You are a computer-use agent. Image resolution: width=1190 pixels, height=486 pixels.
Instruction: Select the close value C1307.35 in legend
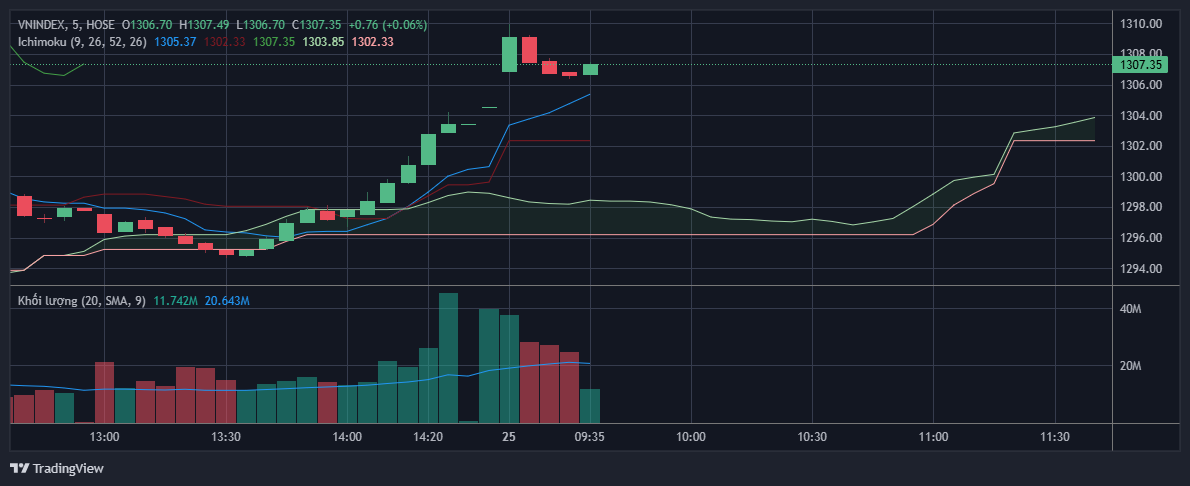[316, 25]
